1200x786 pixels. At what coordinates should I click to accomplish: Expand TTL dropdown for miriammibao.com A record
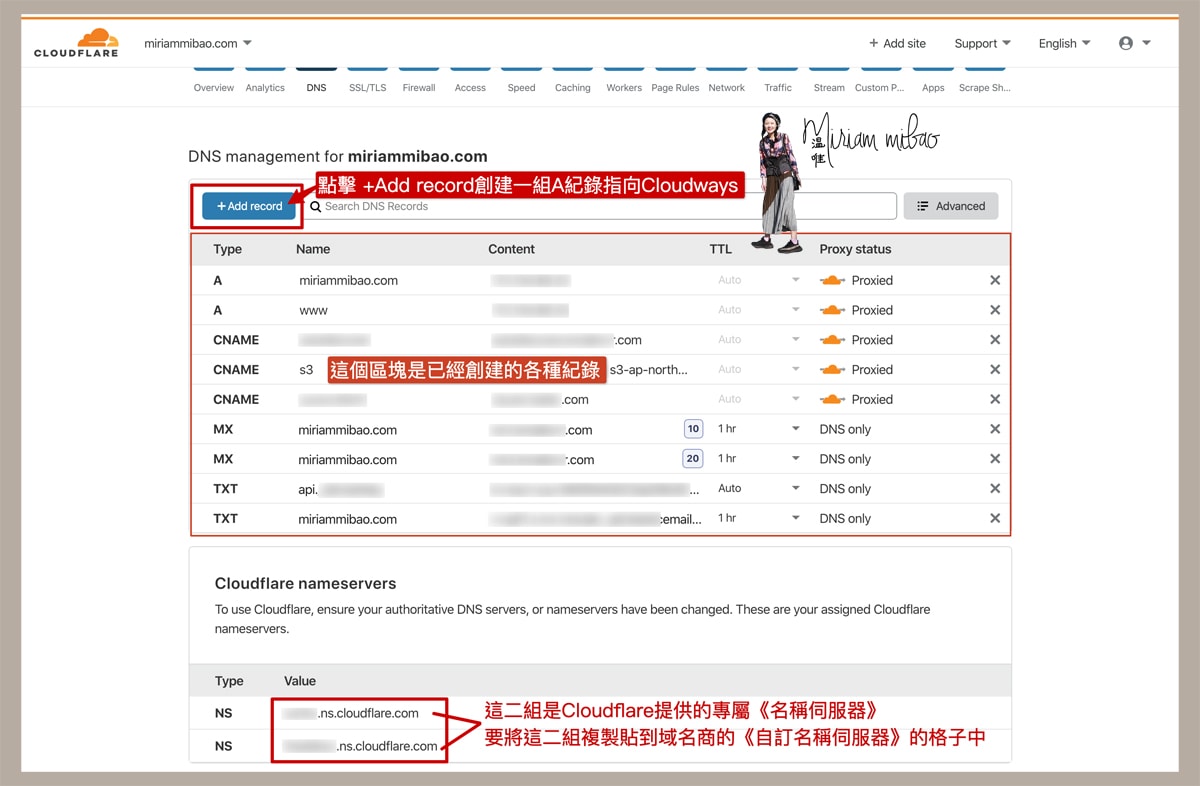coord(796,280)
